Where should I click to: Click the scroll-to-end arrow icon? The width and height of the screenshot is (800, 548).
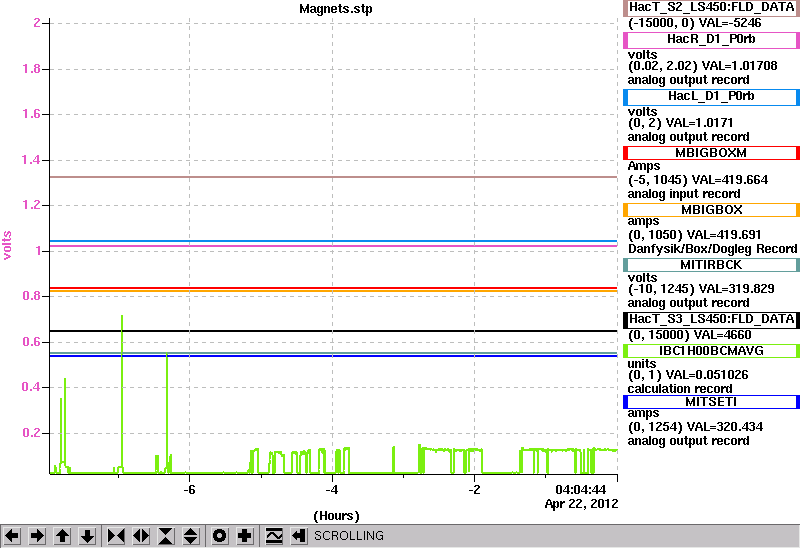pos(299,536)
